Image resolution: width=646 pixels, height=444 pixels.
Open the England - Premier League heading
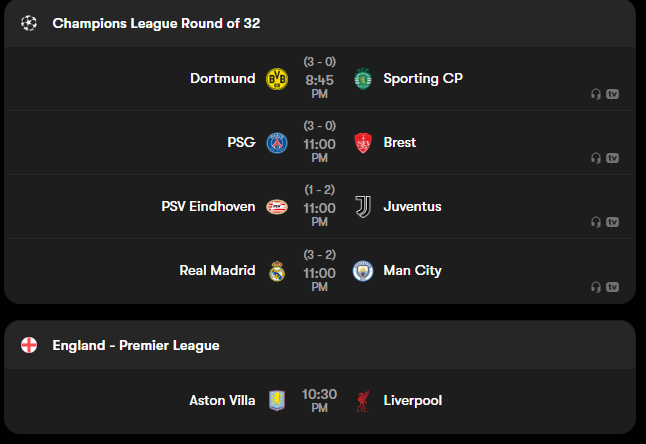point(136,345)
